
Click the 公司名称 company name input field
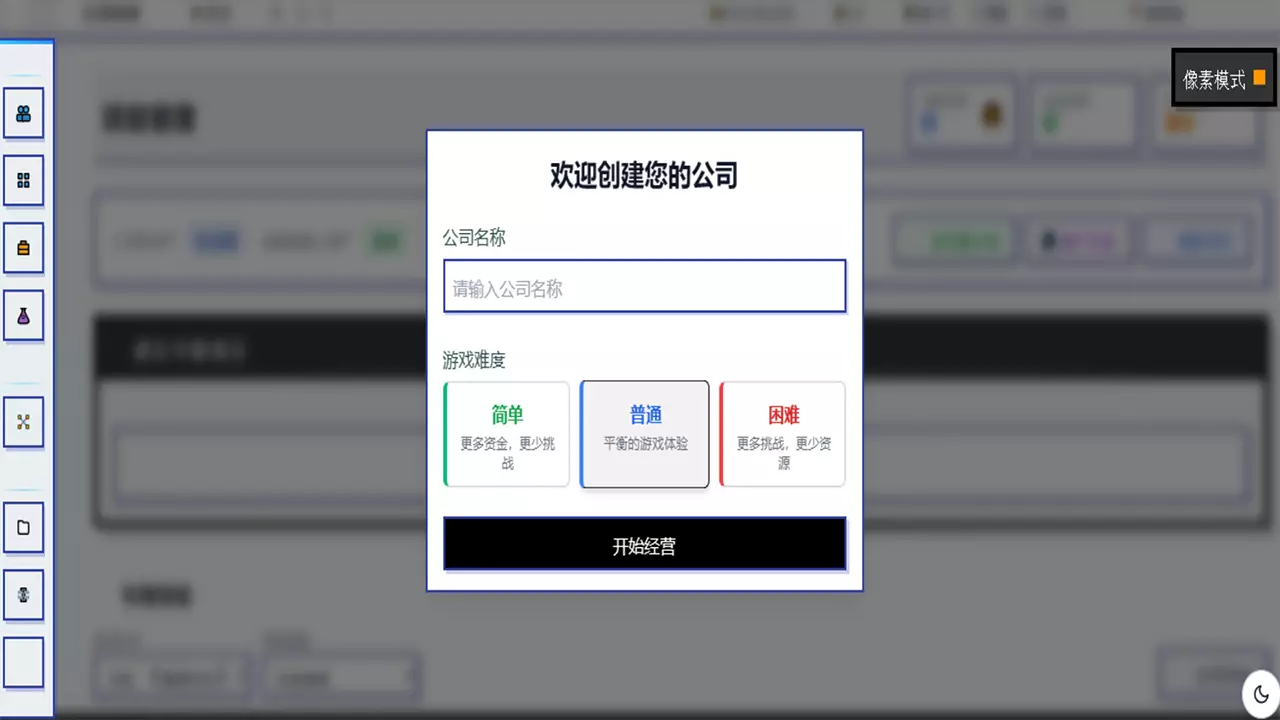[x=644, y=288]
